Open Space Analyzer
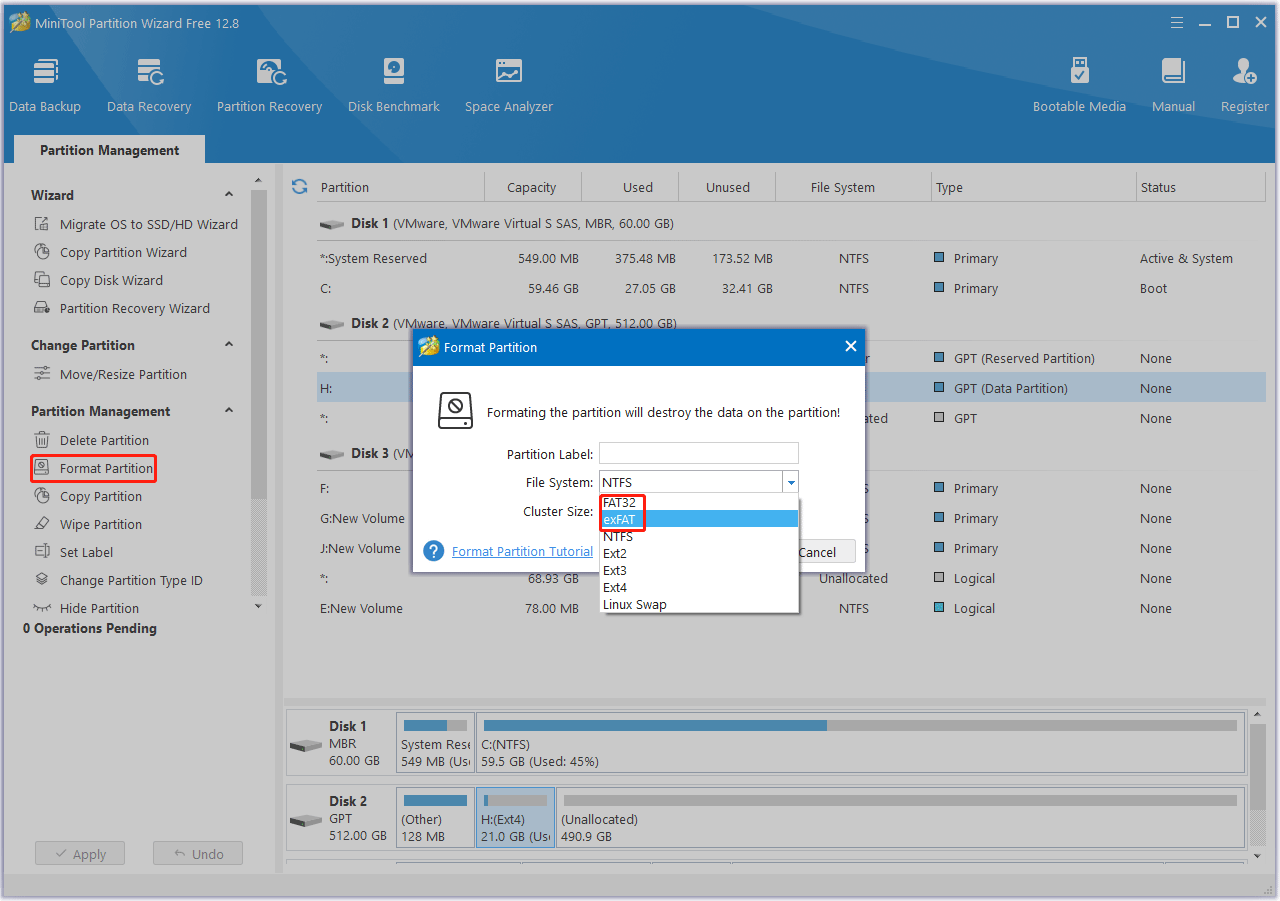Image resolution: width=1280 pixels, height=901 pixels. (509, 85)
